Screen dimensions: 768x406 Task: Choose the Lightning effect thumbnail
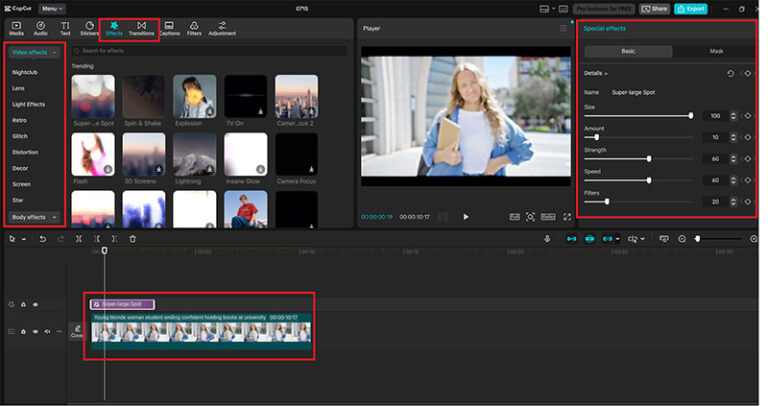pyautogui.click(x=194, y=154)
